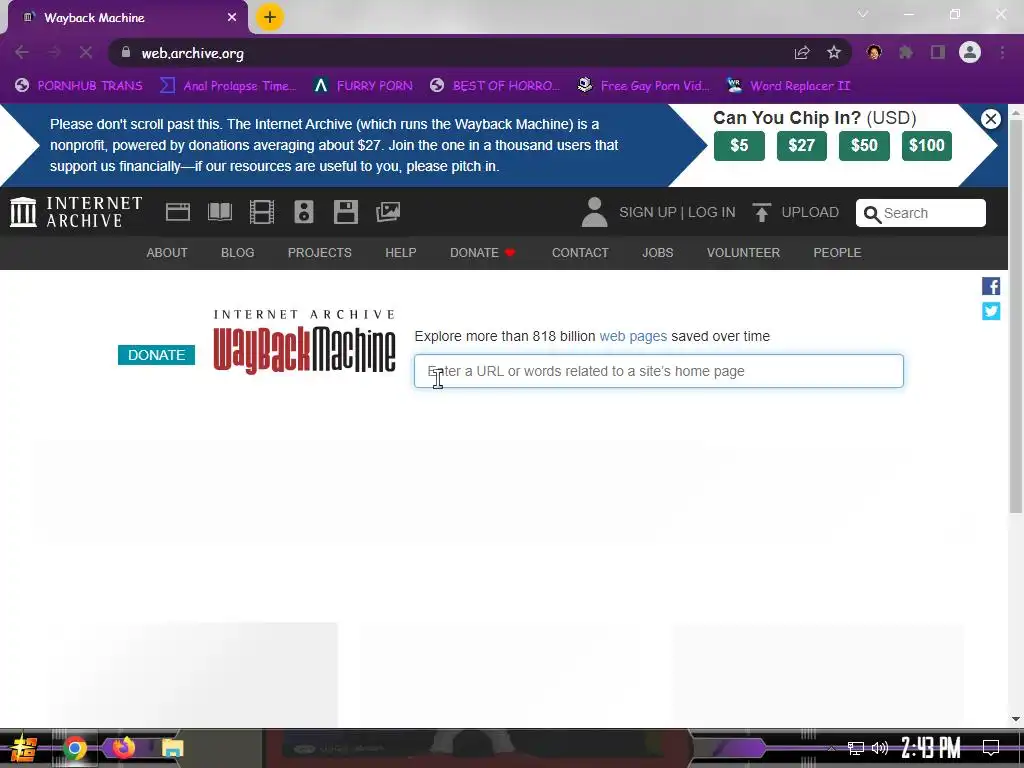Go back to previous page
1024x768 pixels.
[x=22, y=53]
